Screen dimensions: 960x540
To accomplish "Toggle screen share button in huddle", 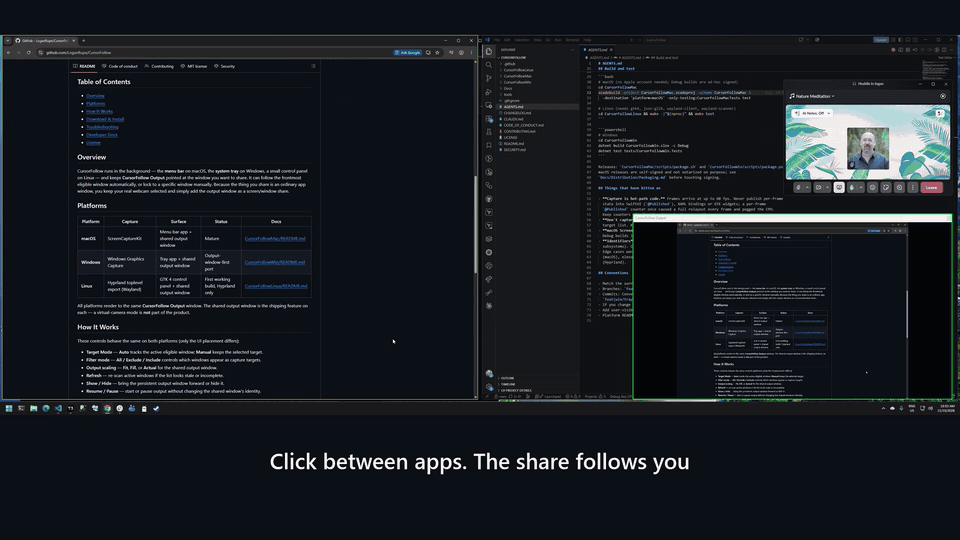I will coord(839,187).
